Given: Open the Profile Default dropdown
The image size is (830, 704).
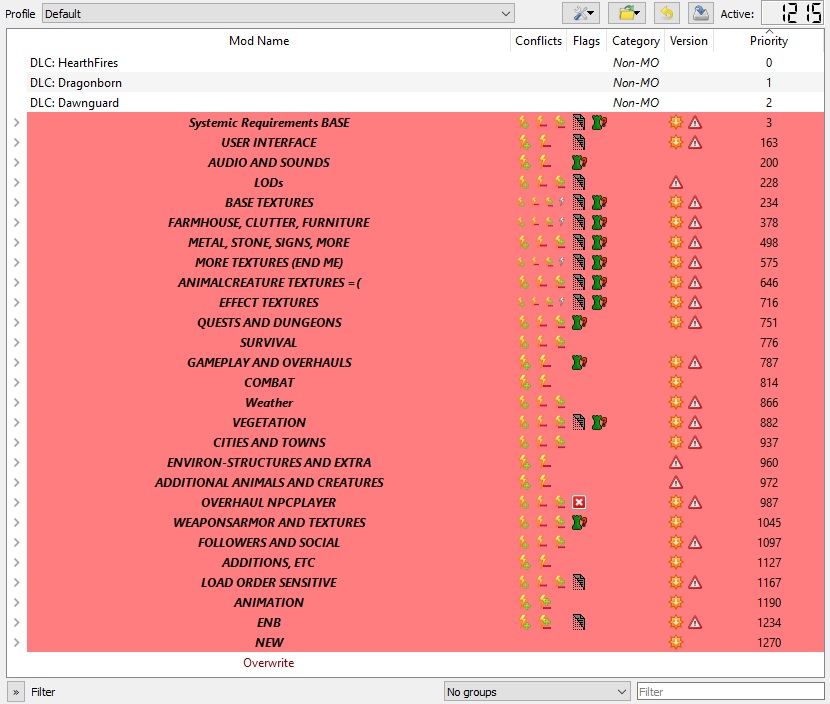Looking at the screenshot, I should [278, 14].
